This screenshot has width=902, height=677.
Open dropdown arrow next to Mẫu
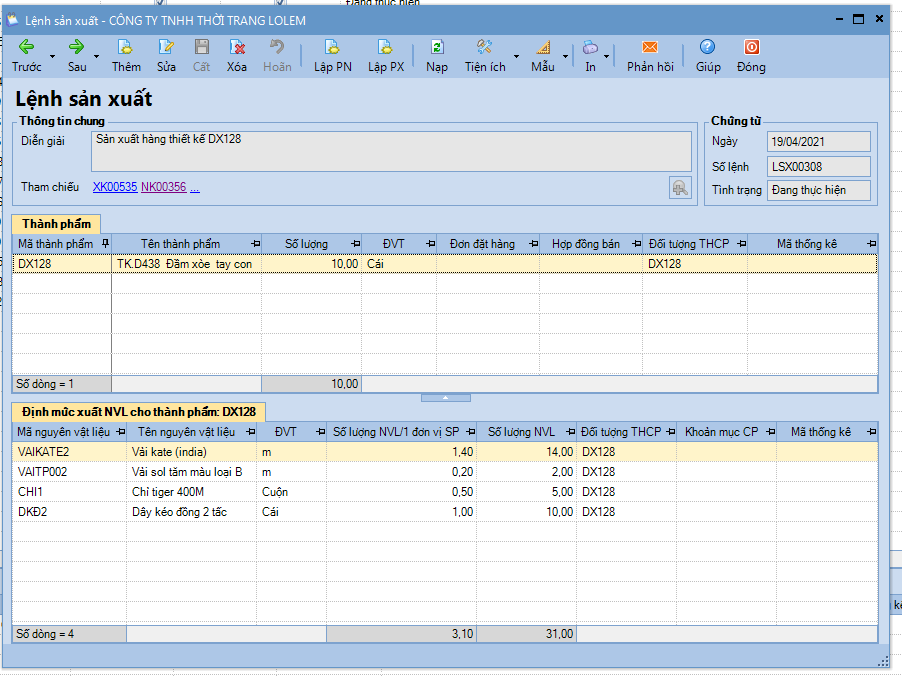point(565,56)
